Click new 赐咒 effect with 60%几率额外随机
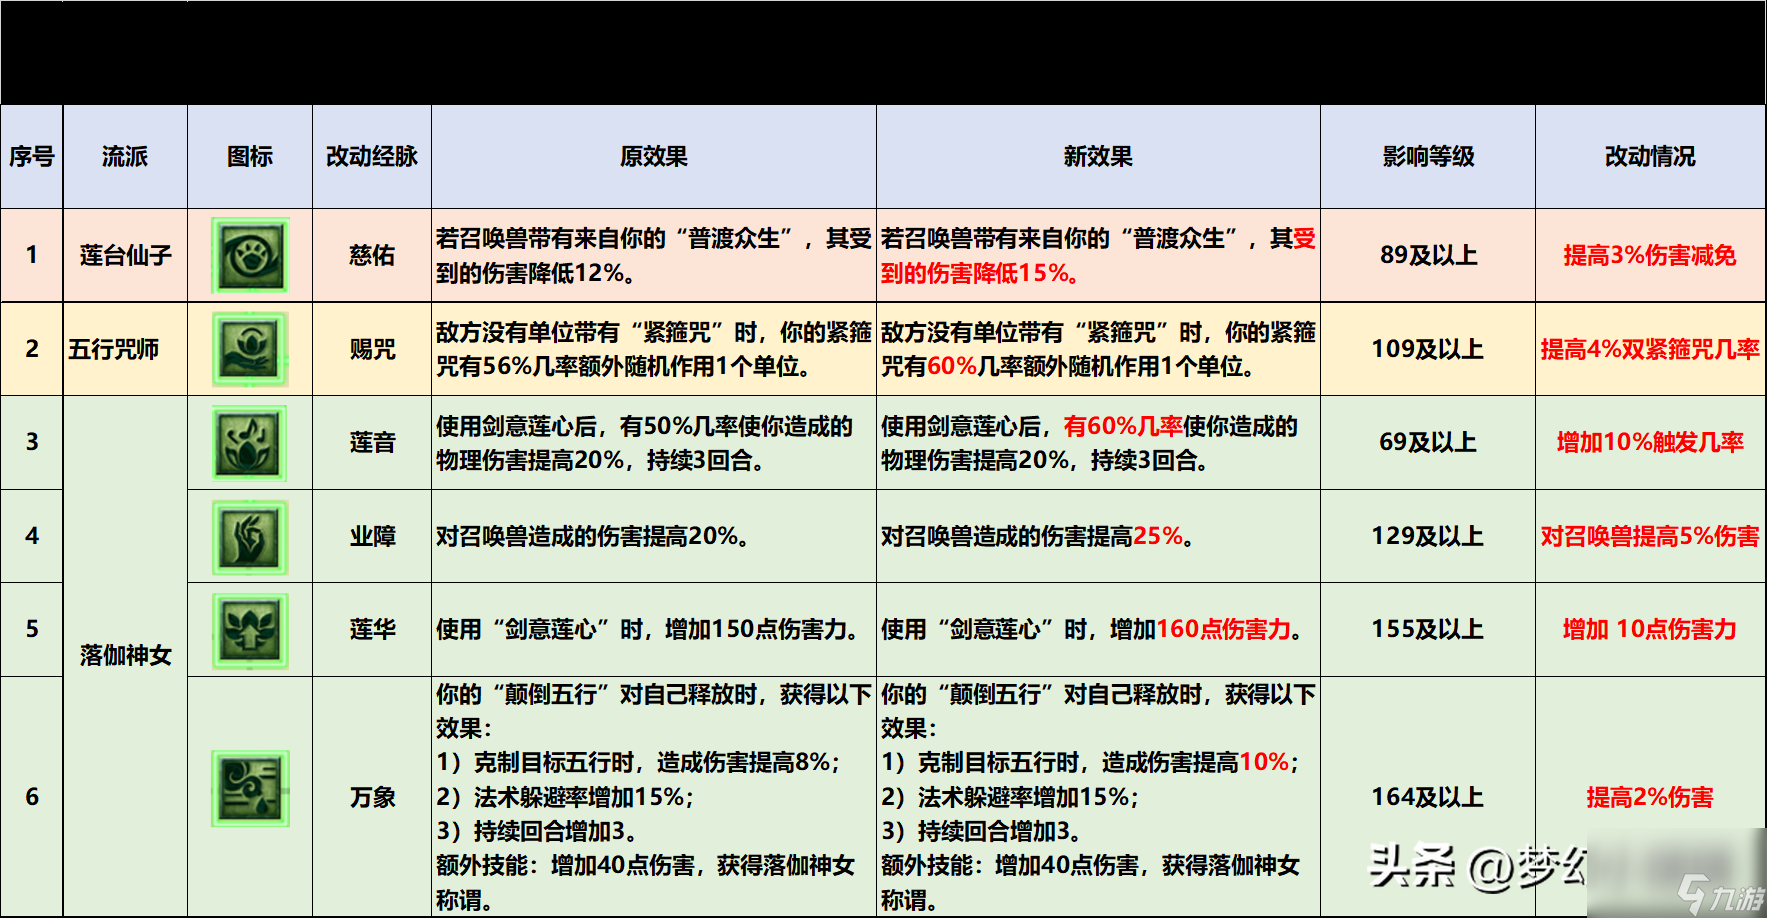This screenshot has width=1767, height=918. [1098, 349]
